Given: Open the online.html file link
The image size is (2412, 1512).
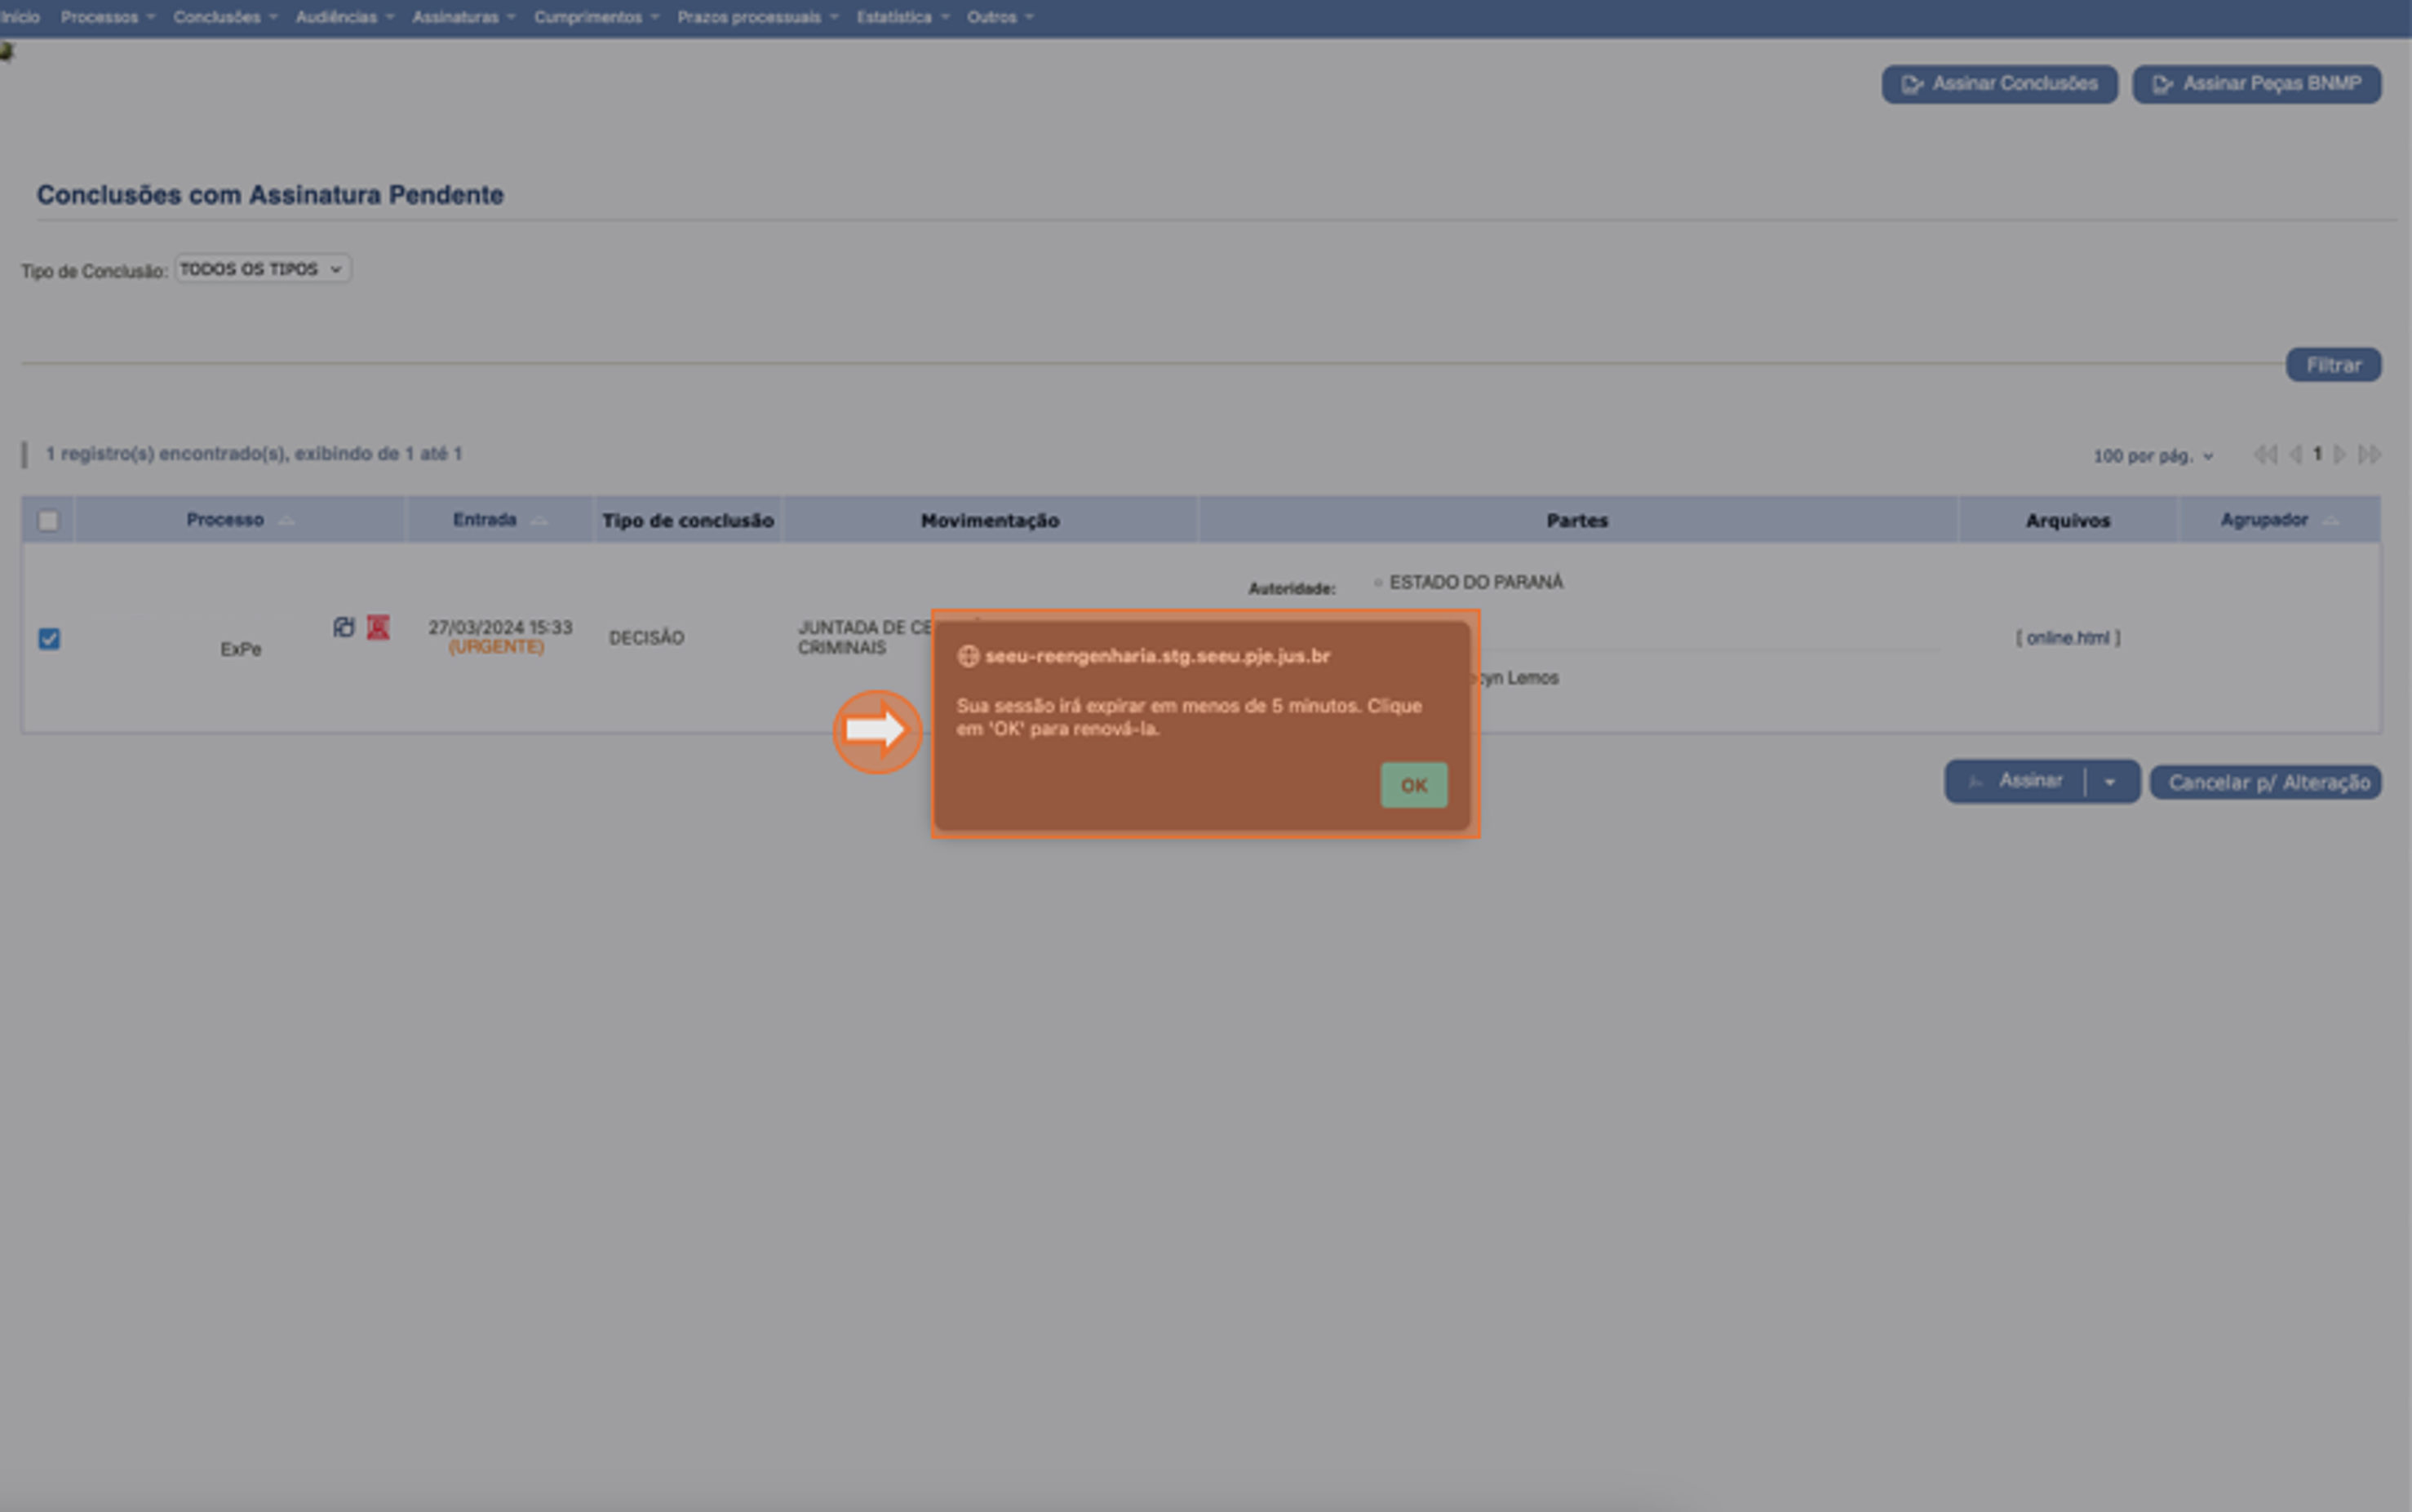Looking at the screenshot, I should (2069, 637).
